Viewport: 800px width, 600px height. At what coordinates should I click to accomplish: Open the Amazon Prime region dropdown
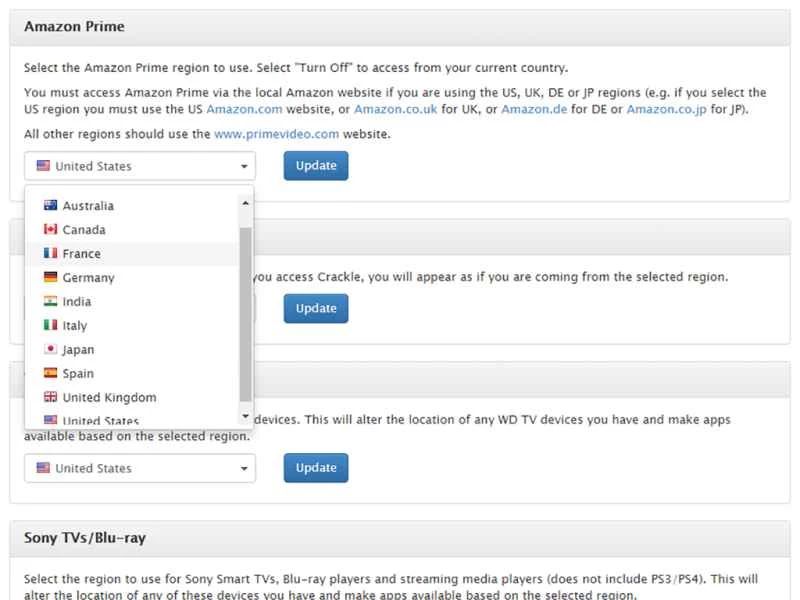tap(140, 166)
